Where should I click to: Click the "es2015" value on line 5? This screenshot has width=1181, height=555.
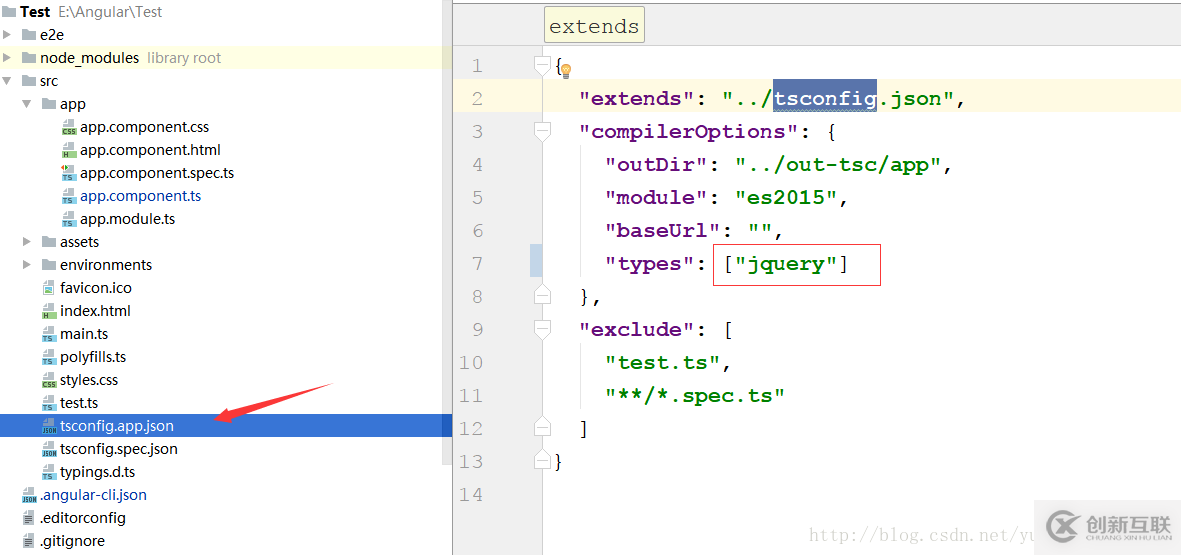click(785, 198)
